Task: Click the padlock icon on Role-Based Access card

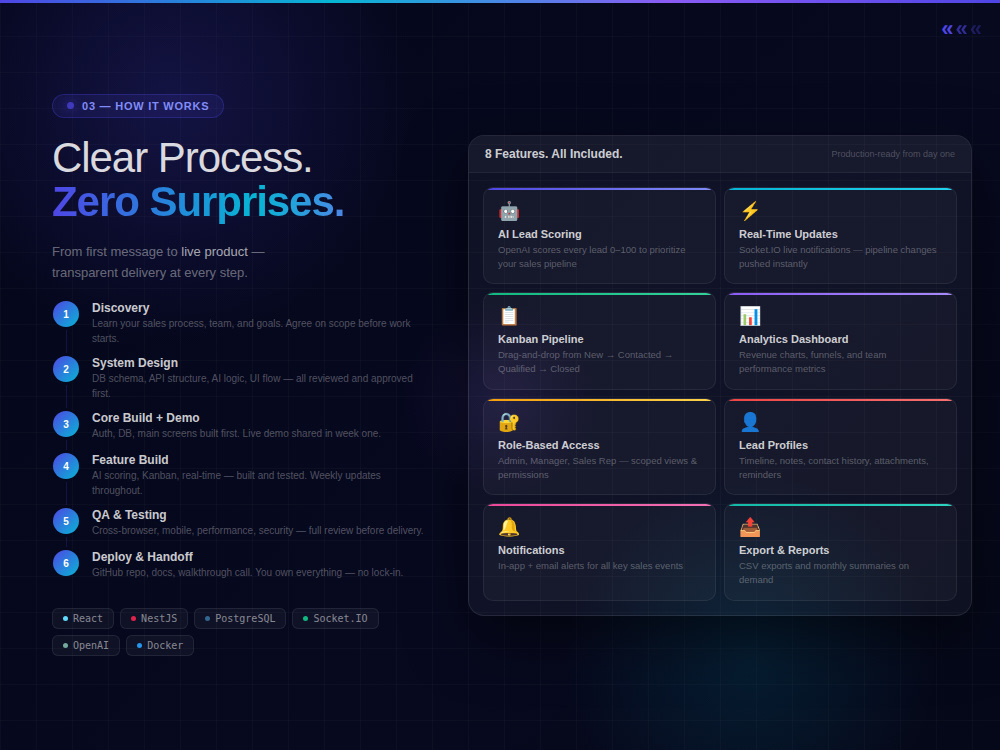Action: point(508,422)
